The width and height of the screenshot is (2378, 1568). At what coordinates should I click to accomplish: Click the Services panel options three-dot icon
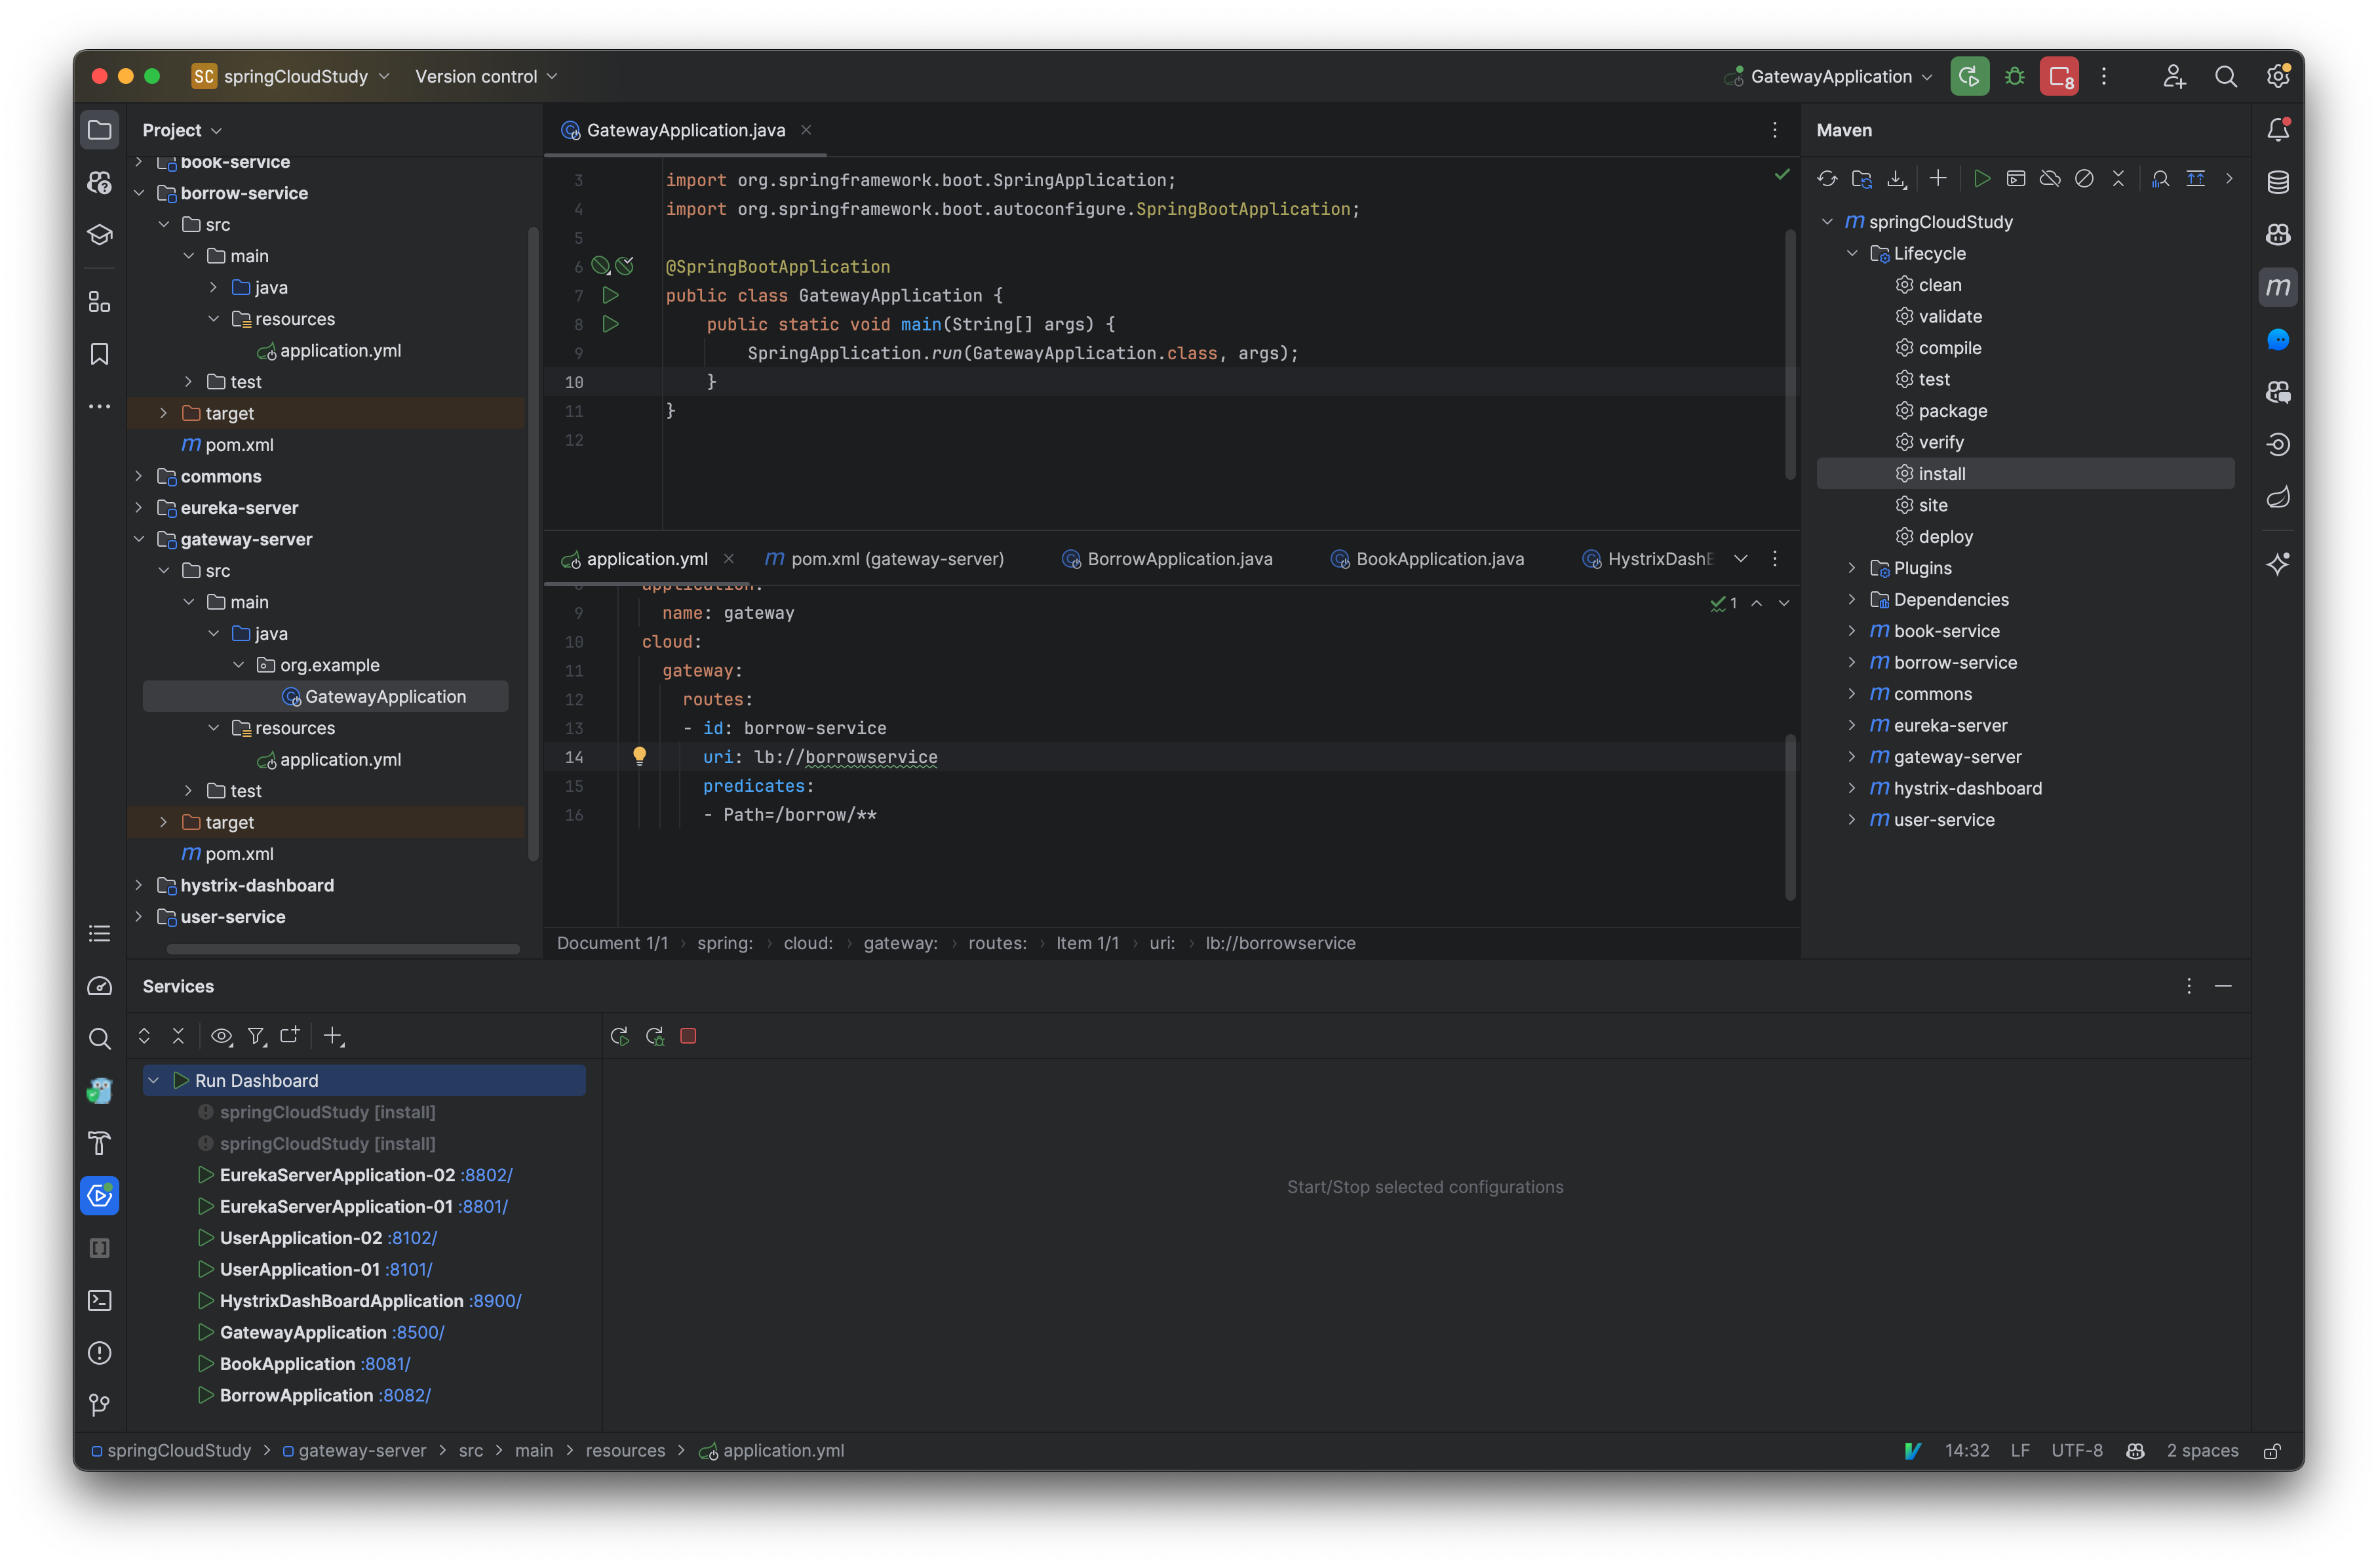pyautogui.click(x=2188, y=986)
